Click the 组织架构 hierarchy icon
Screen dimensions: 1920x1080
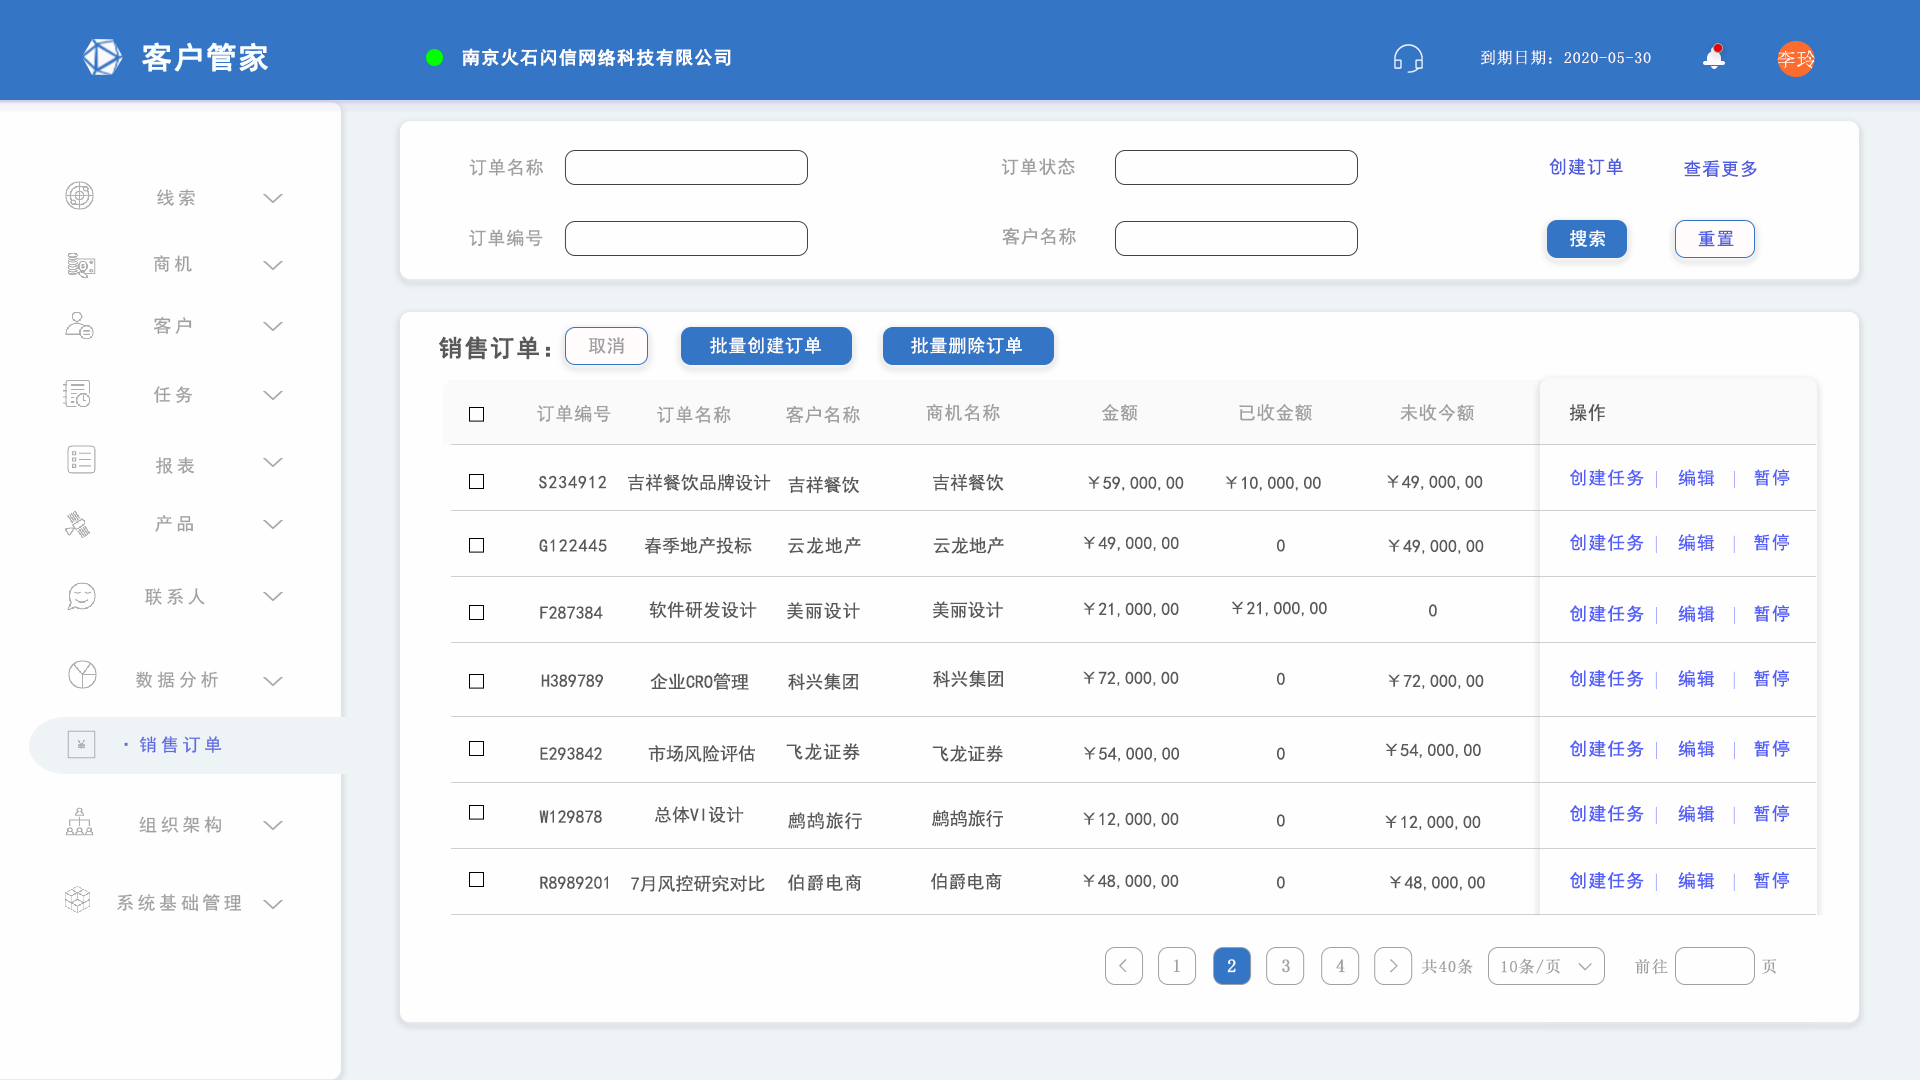click(x=79, y=822)
